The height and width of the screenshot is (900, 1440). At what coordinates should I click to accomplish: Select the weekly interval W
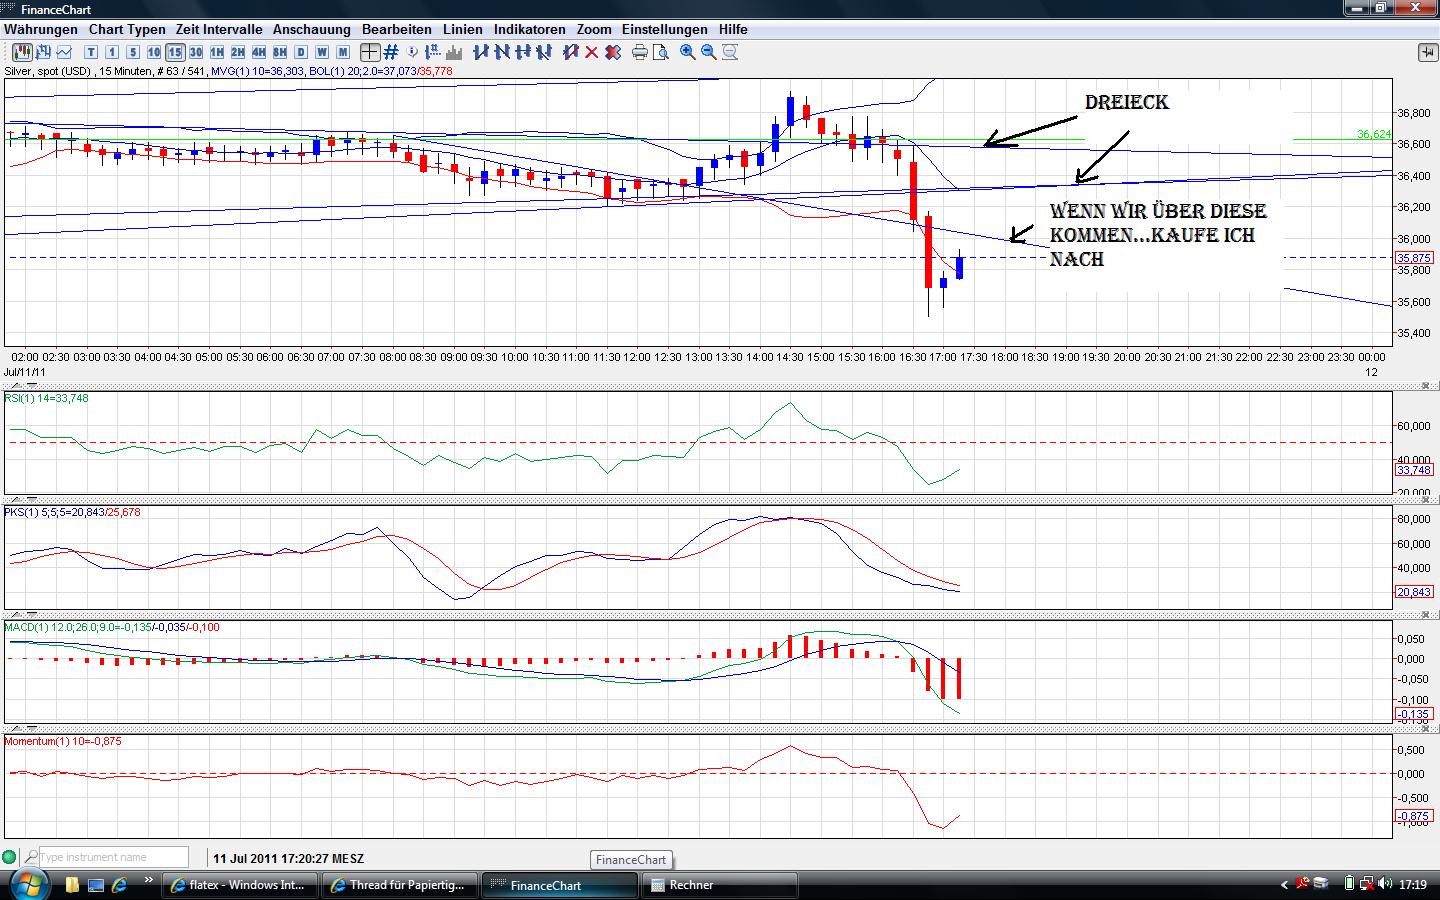(322, 52)
